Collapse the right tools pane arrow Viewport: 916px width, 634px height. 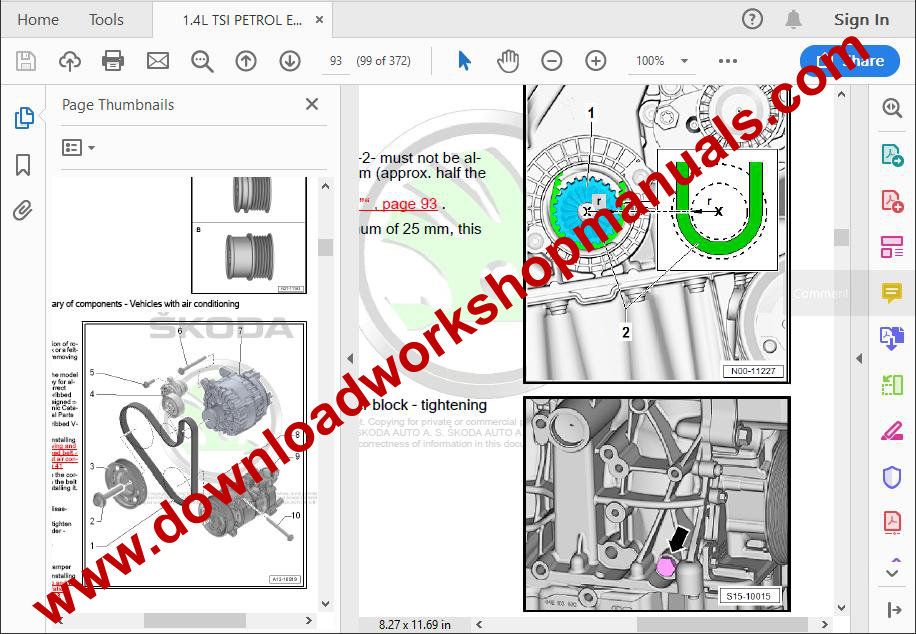click(x=859, y=358)
